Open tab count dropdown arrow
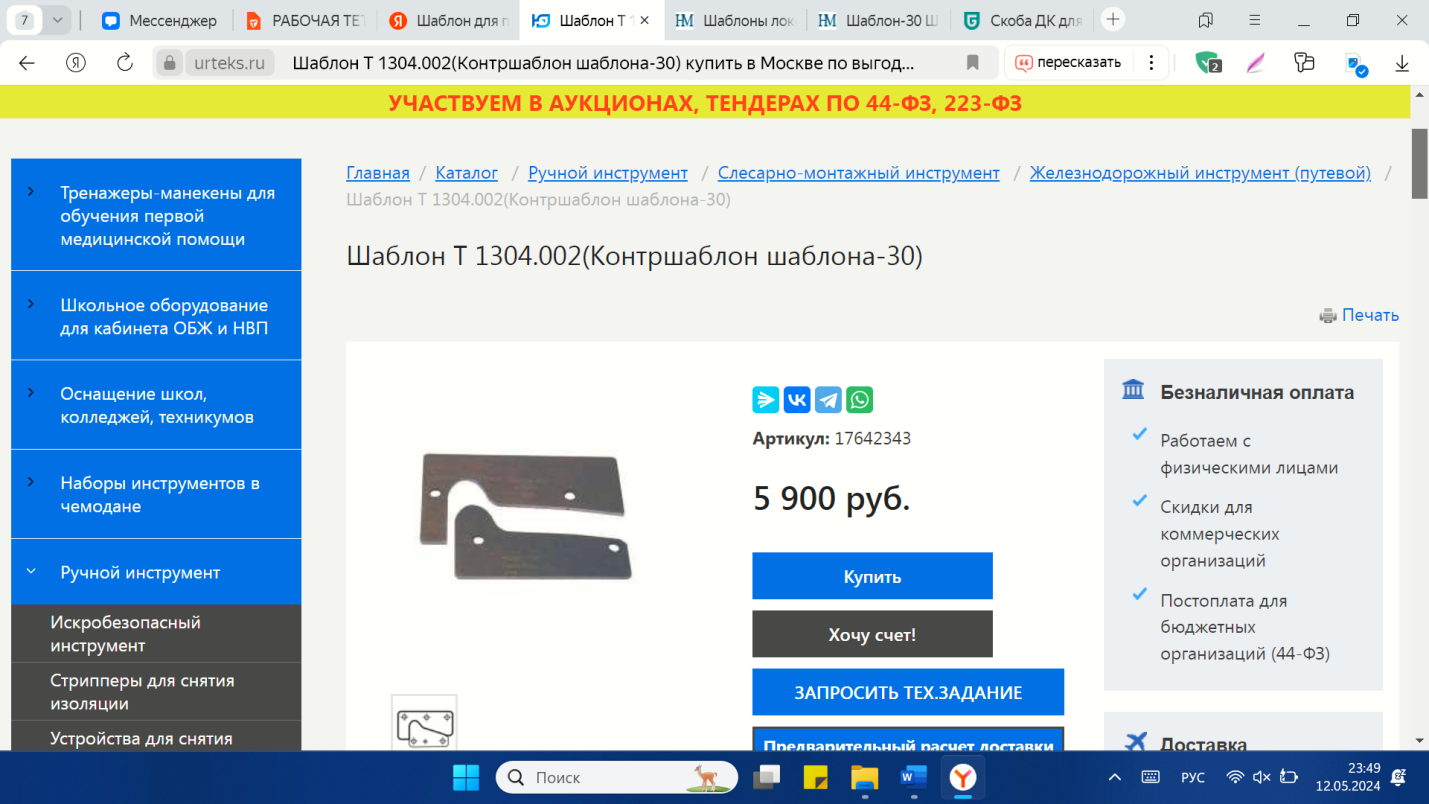The height and width of the screenshot is (804, 1429). coord(56,20)
